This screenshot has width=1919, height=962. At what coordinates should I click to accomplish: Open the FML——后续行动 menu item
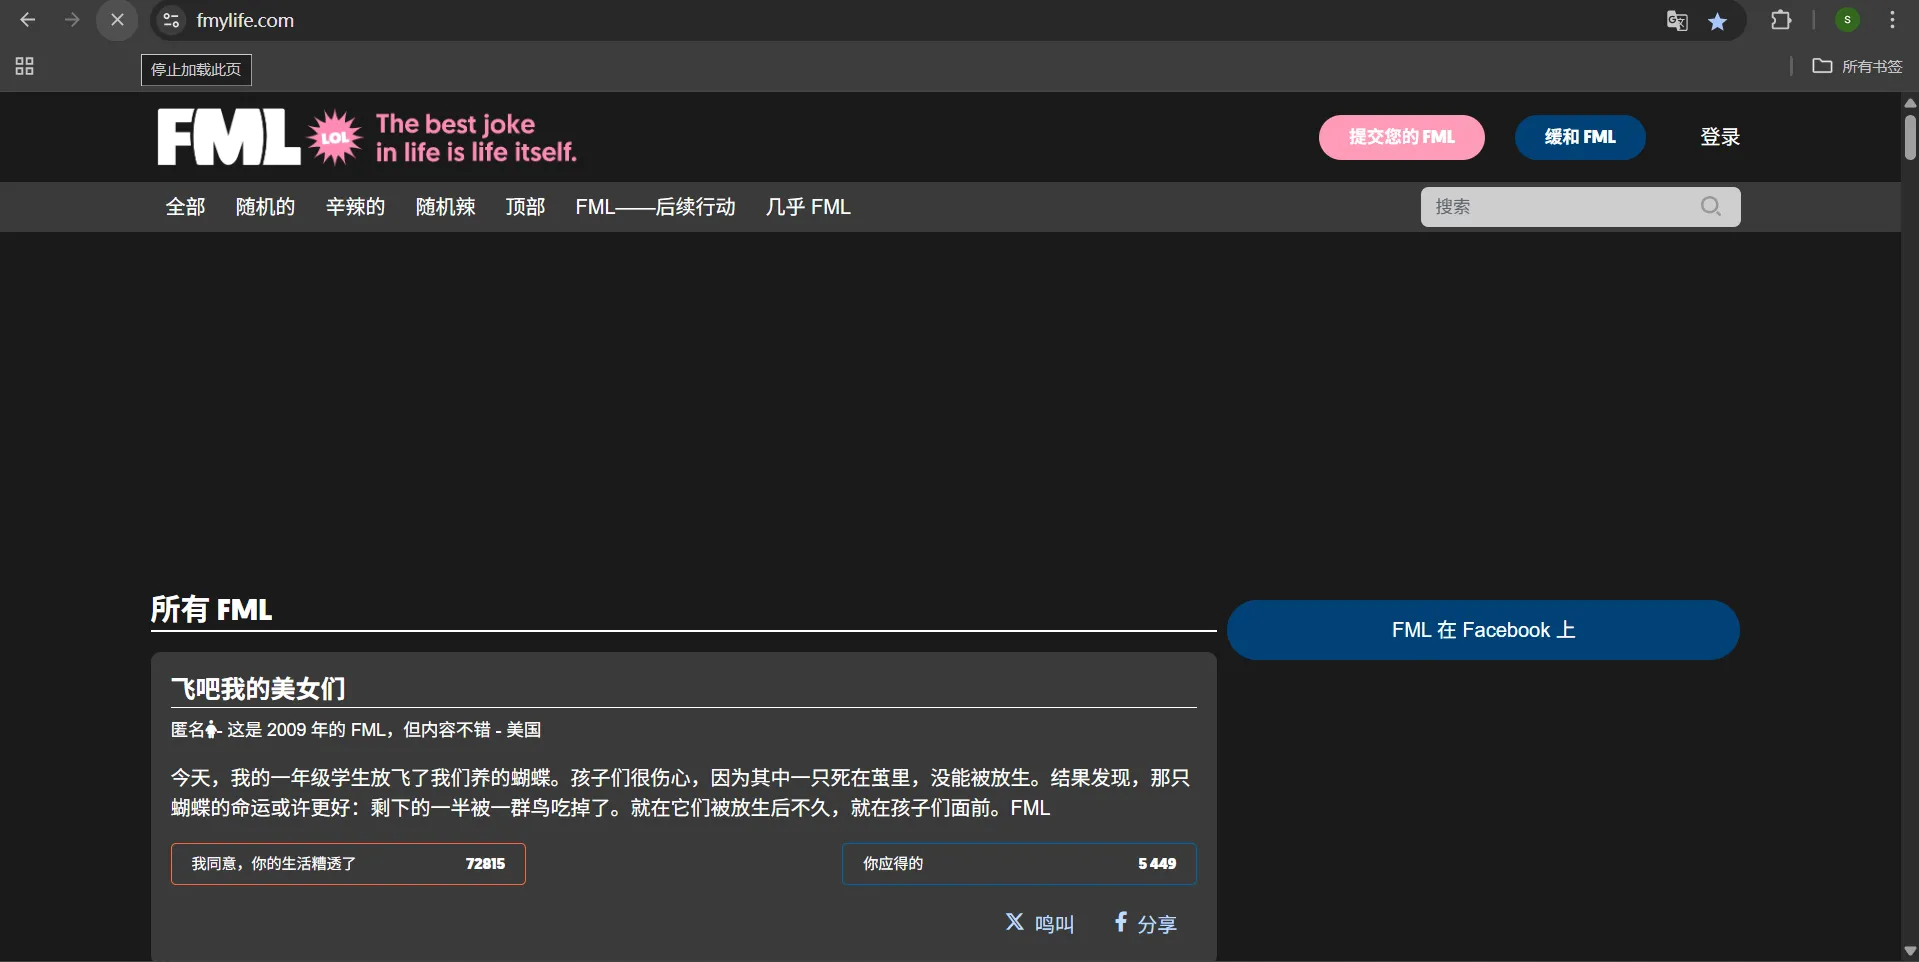(655, 207)
